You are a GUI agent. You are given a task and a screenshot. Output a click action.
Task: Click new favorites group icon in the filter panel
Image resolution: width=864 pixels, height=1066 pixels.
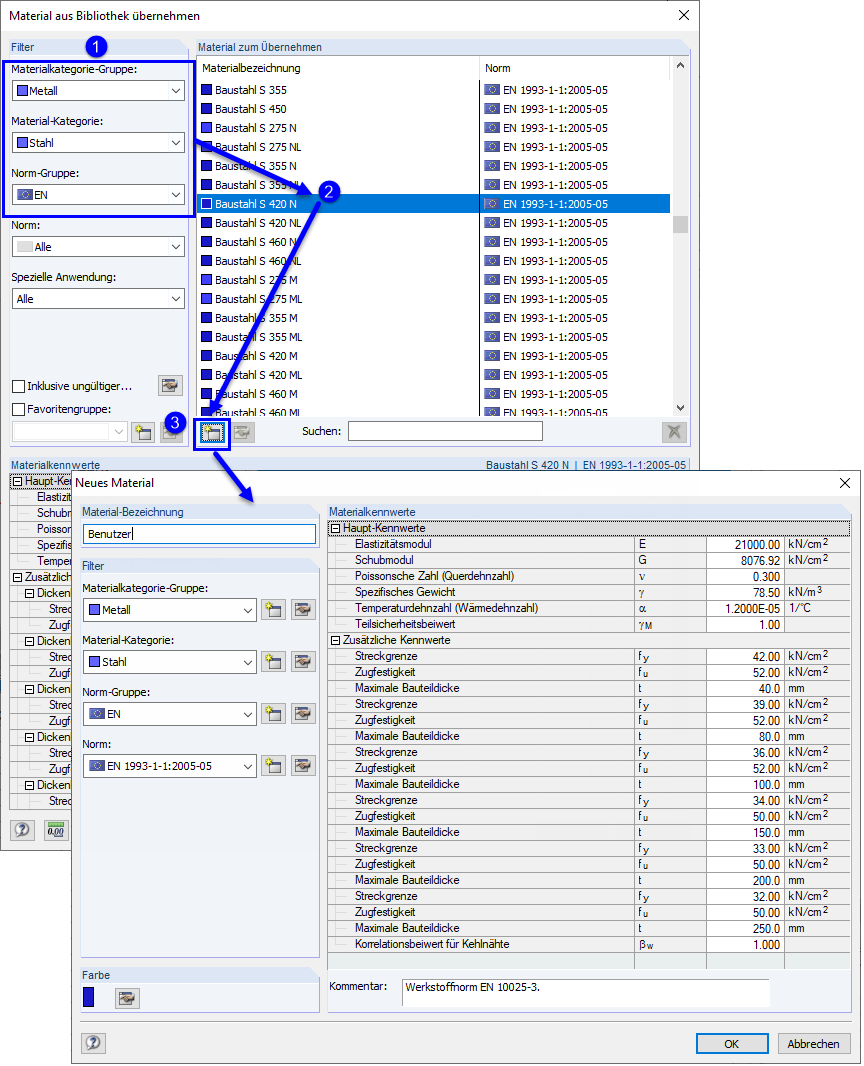point(143,432)
